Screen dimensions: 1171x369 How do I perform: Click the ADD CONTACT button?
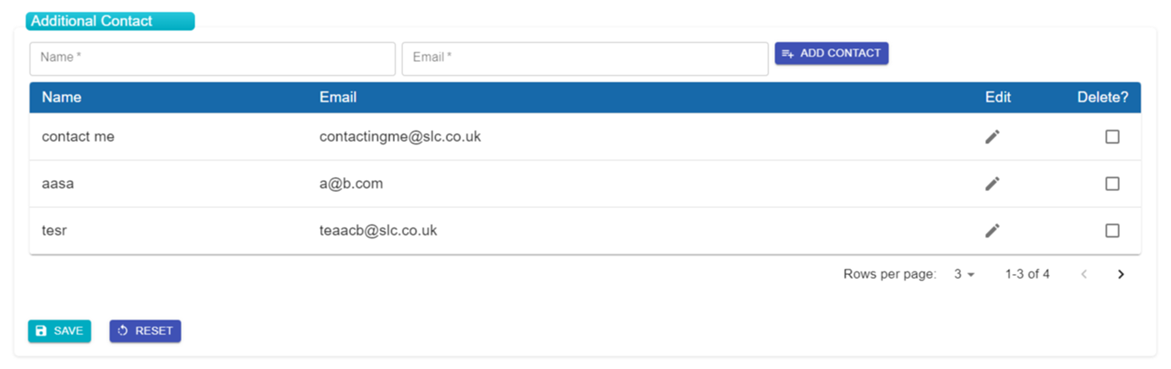tap(831, 53)
